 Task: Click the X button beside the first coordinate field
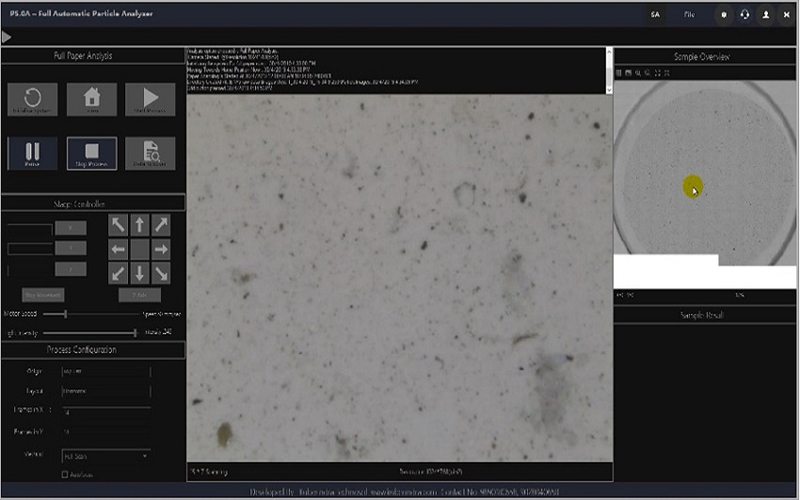coord(70,228)
